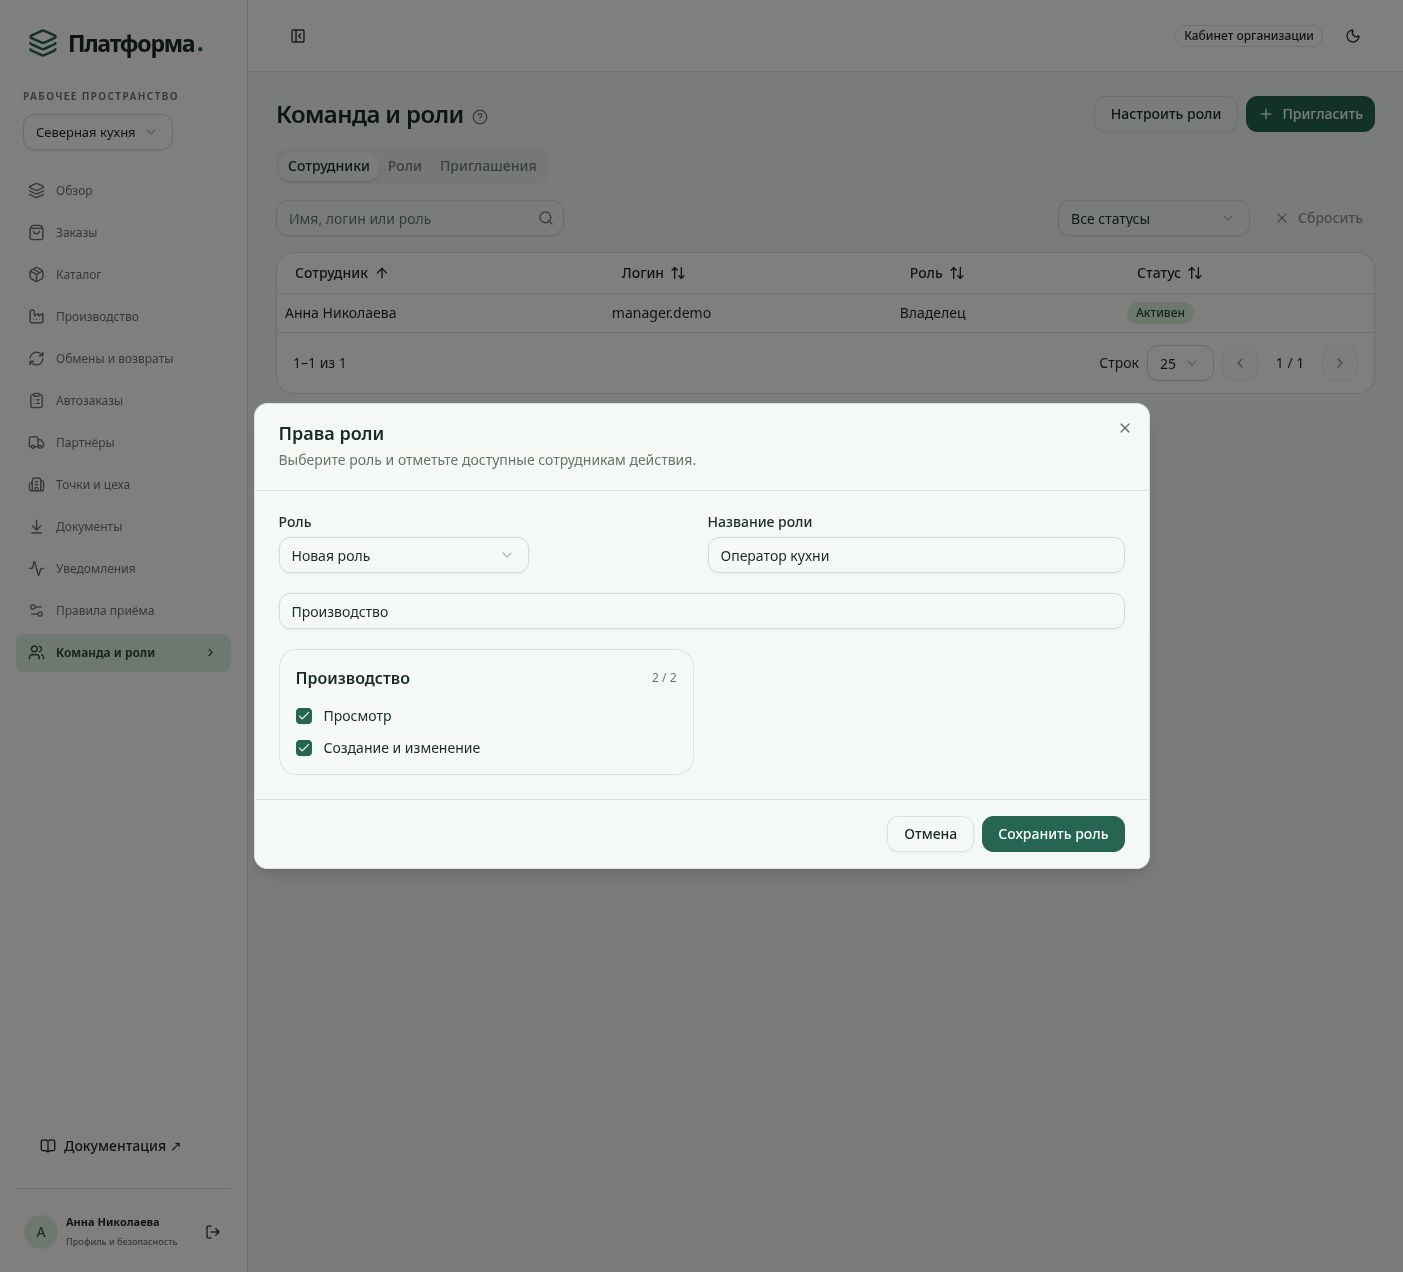Switch theme using moon icon
This screenshot has height=1272, width=1403.
pyautogui.click(x=1353, y=36)
